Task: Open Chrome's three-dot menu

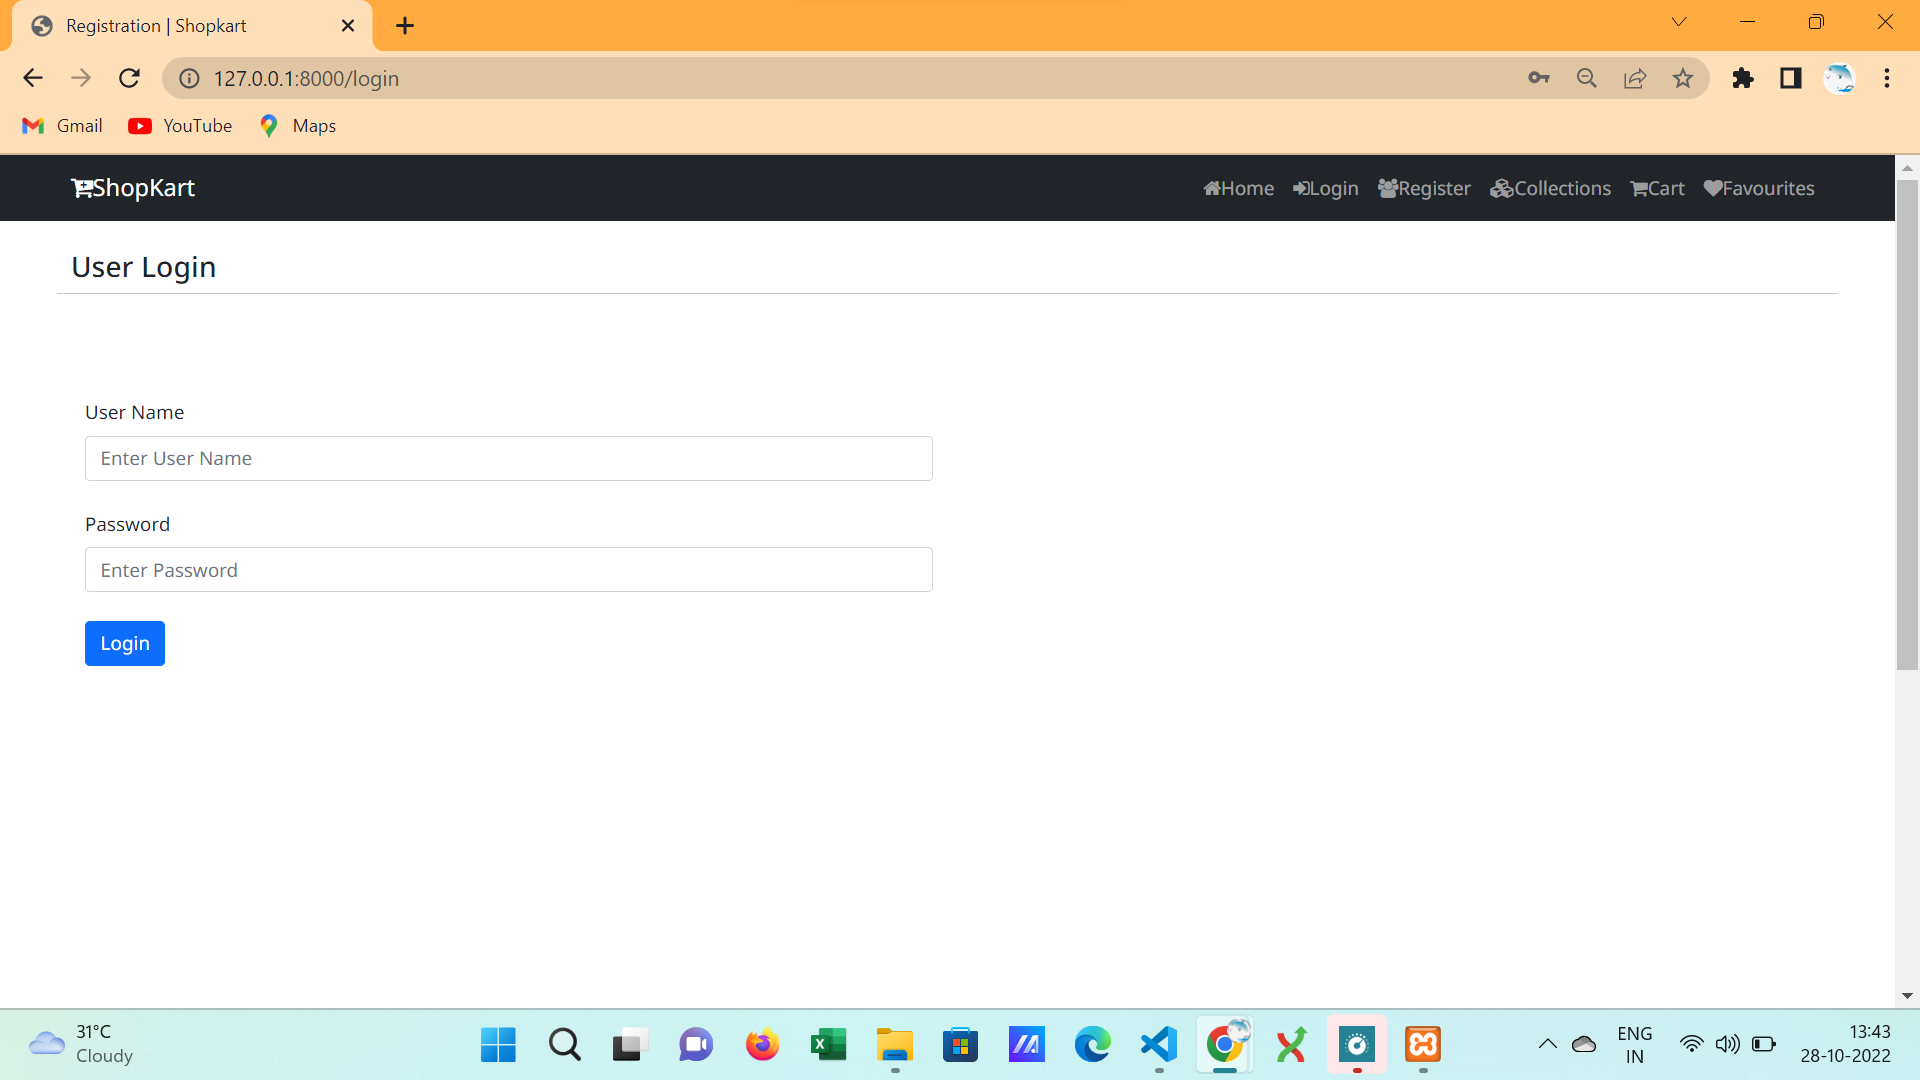Action: click(x=1888, y=78)
